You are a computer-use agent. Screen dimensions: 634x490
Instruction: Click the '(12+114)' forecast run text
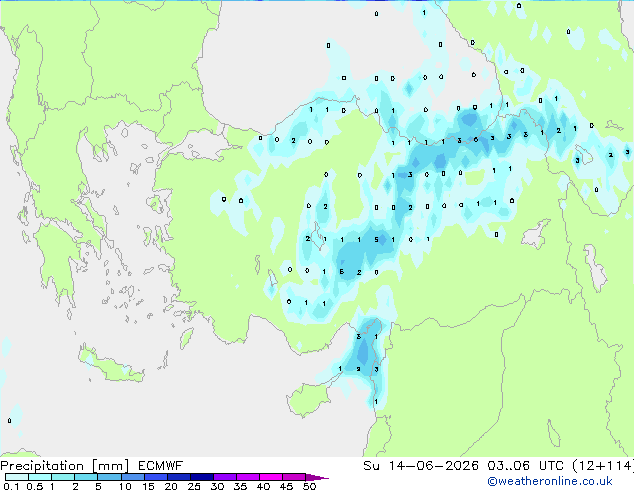(x=603, y=466)
